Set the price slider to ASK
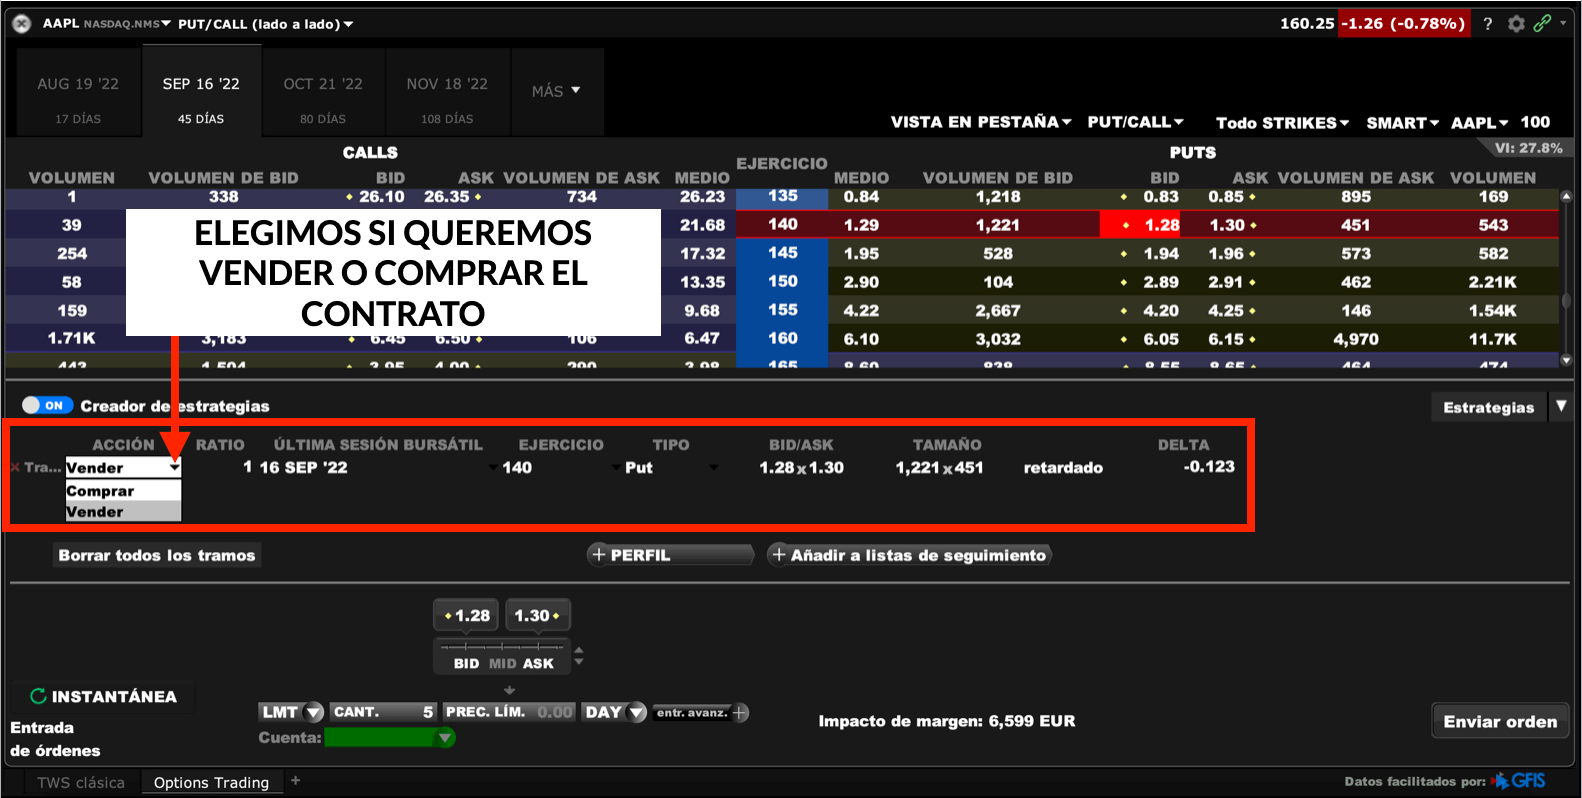 click(x=538, y=663)
